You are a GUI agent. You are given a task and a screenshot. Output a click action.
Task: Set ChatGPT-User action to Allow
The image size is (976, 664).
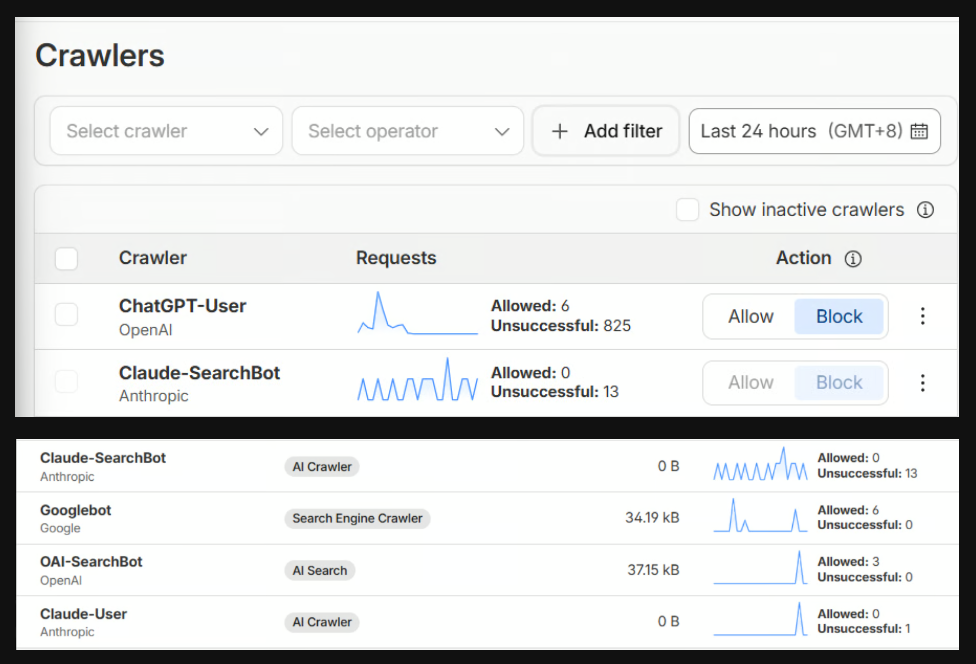pyautogui.click(x=751, y=316)
